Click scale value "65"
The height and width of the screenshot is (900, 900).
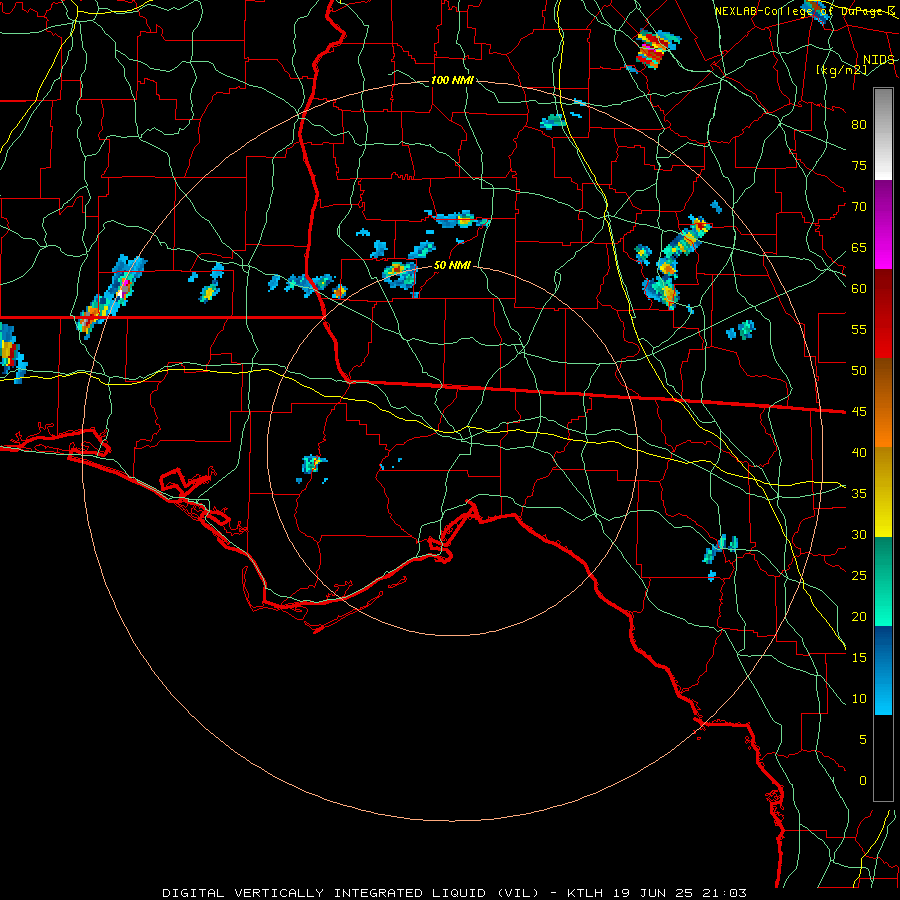point(859,247)
